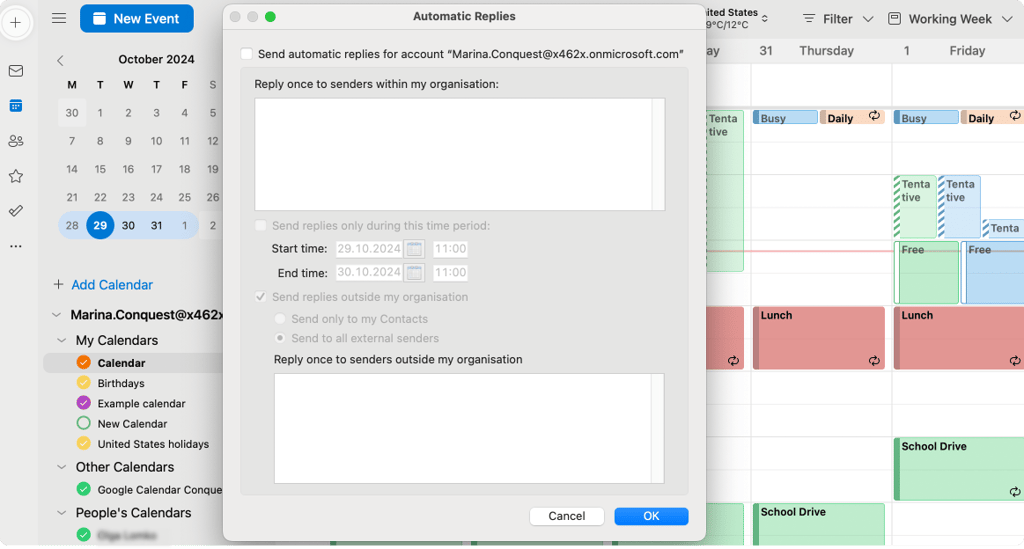Open the Friday School Drive event
This screenshot has height=549, width=1024.
pos(959,469)
